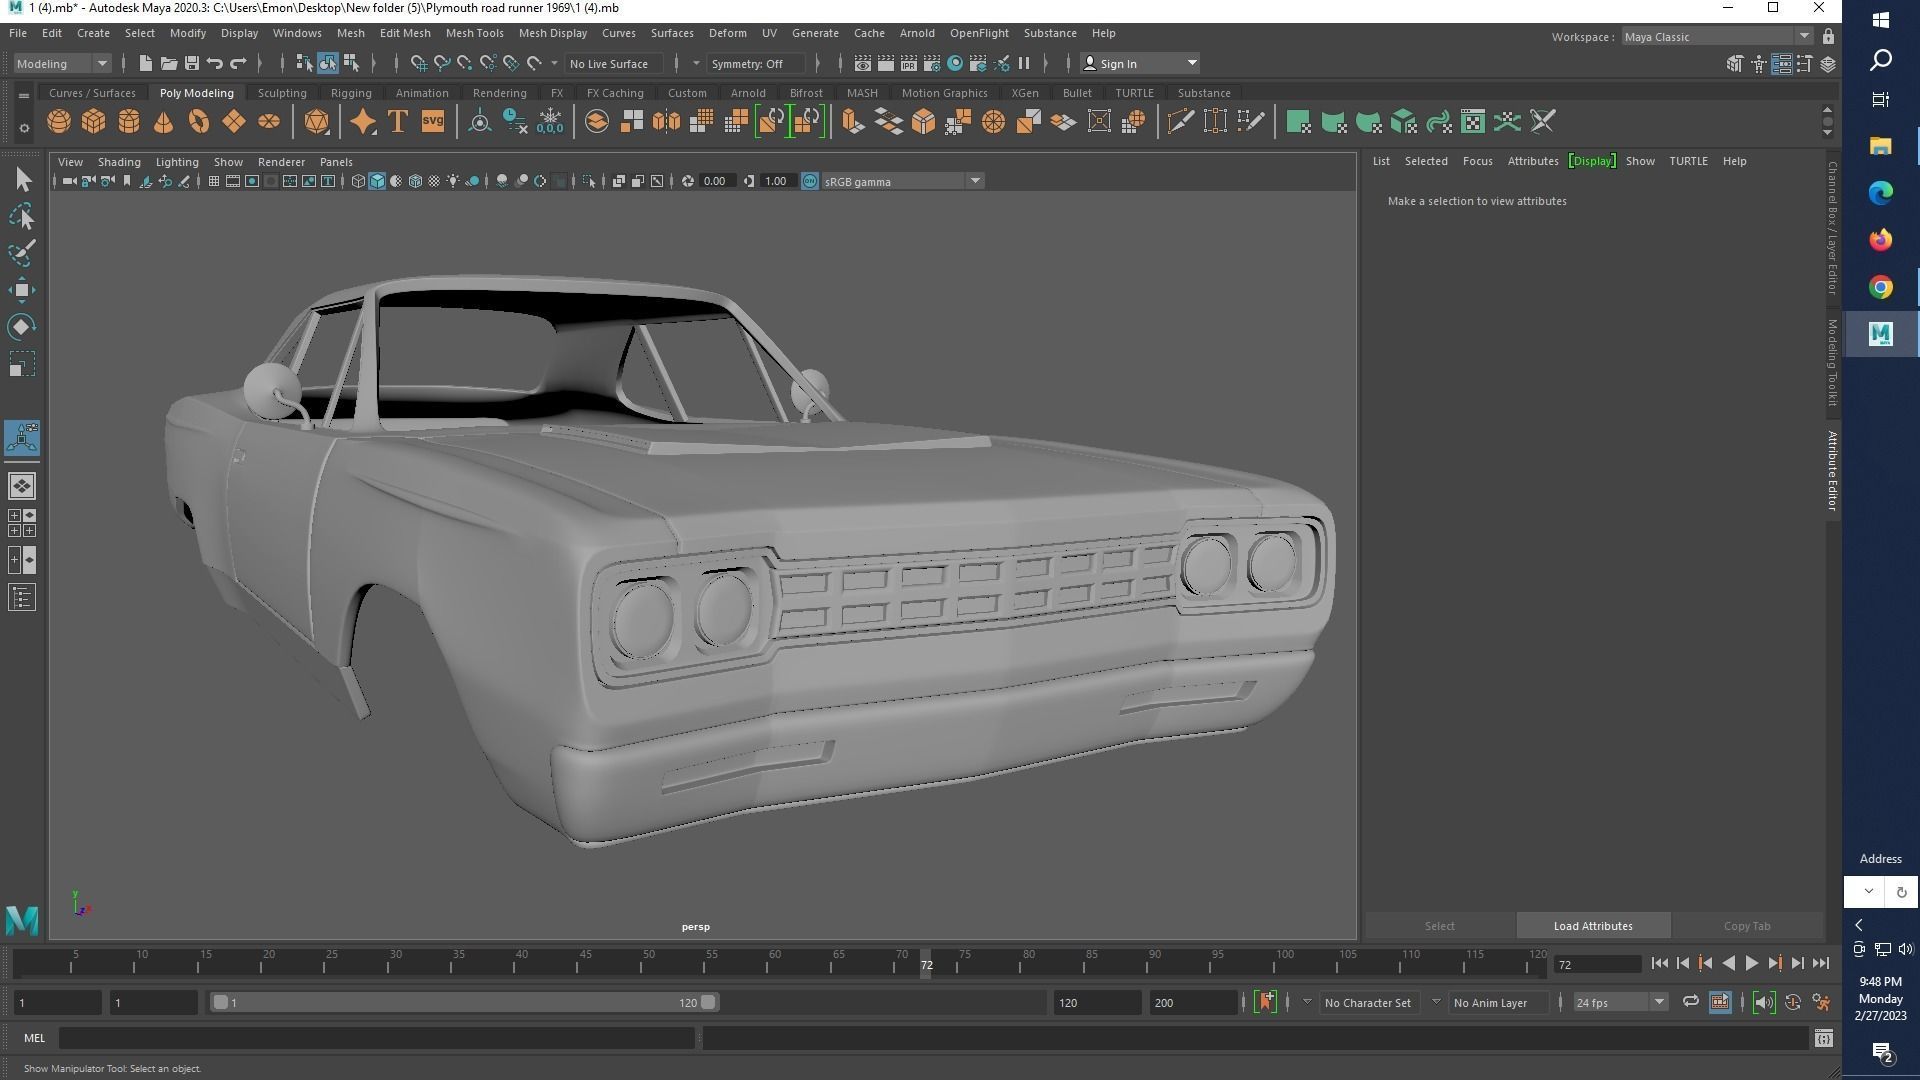The image size is (1920, 1080).
Task: Activate the Scale tool in toolbox
Action: [x=22, y=364]
